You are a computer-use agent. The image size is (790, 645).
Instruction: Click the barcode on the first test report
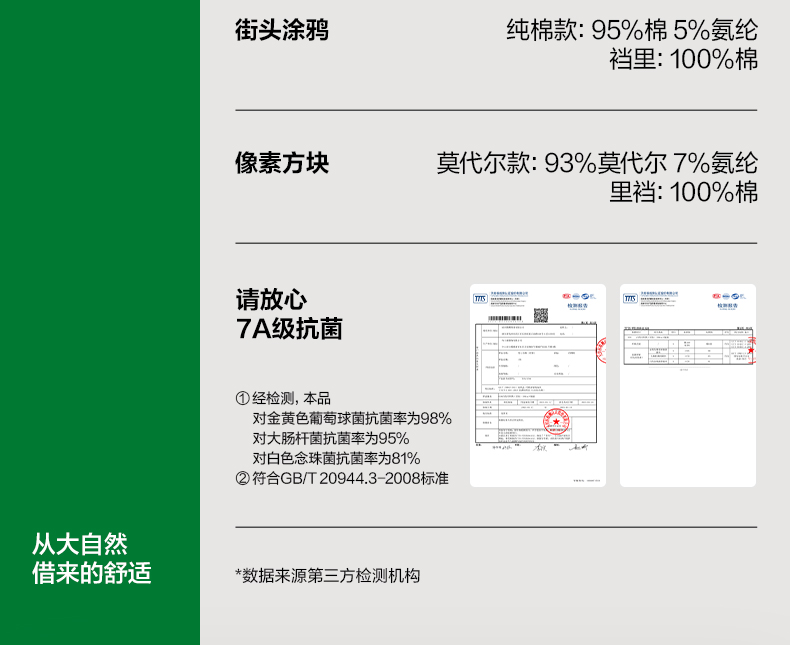501,317
